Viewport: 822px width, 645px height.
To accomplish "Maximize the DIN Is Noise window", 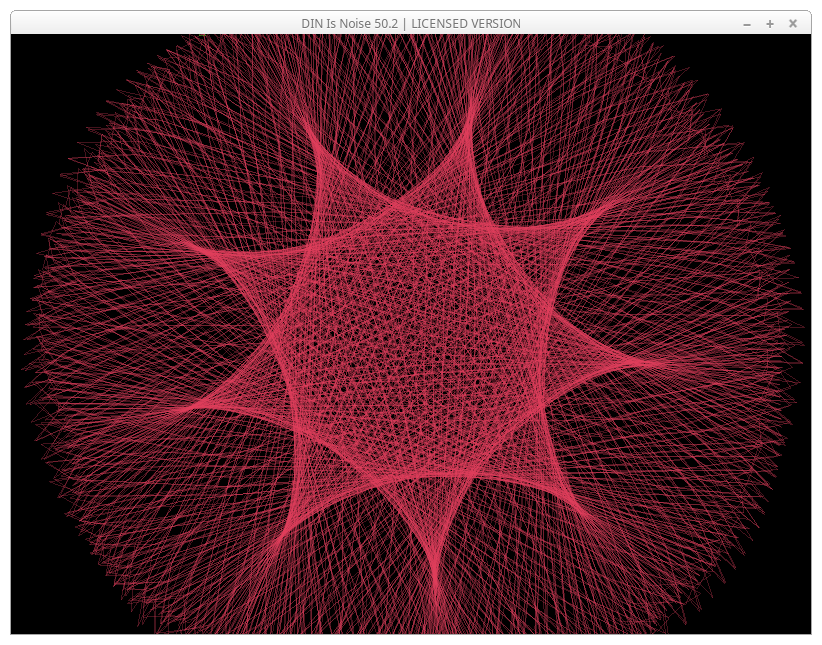I will tap(770, 23).
